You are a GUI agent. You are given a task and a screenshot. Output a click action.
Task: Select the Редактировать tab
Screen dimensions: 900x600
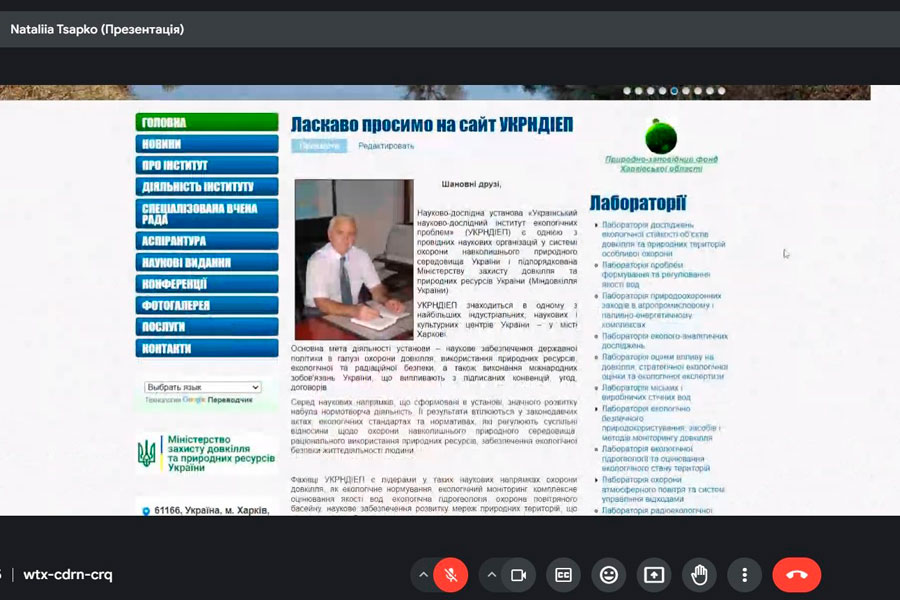pyautogui.click(x=386, y=146)
